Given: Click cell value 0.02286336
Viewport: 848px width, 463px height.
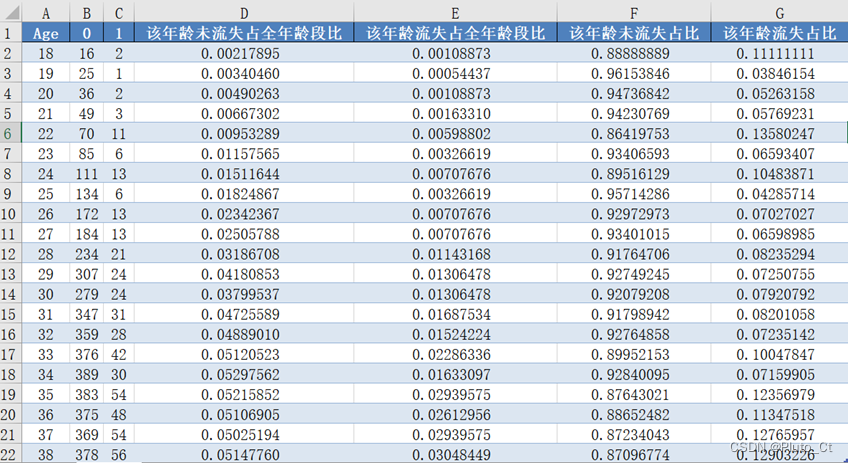Looking at the screenshot, I should pos(455,354).
